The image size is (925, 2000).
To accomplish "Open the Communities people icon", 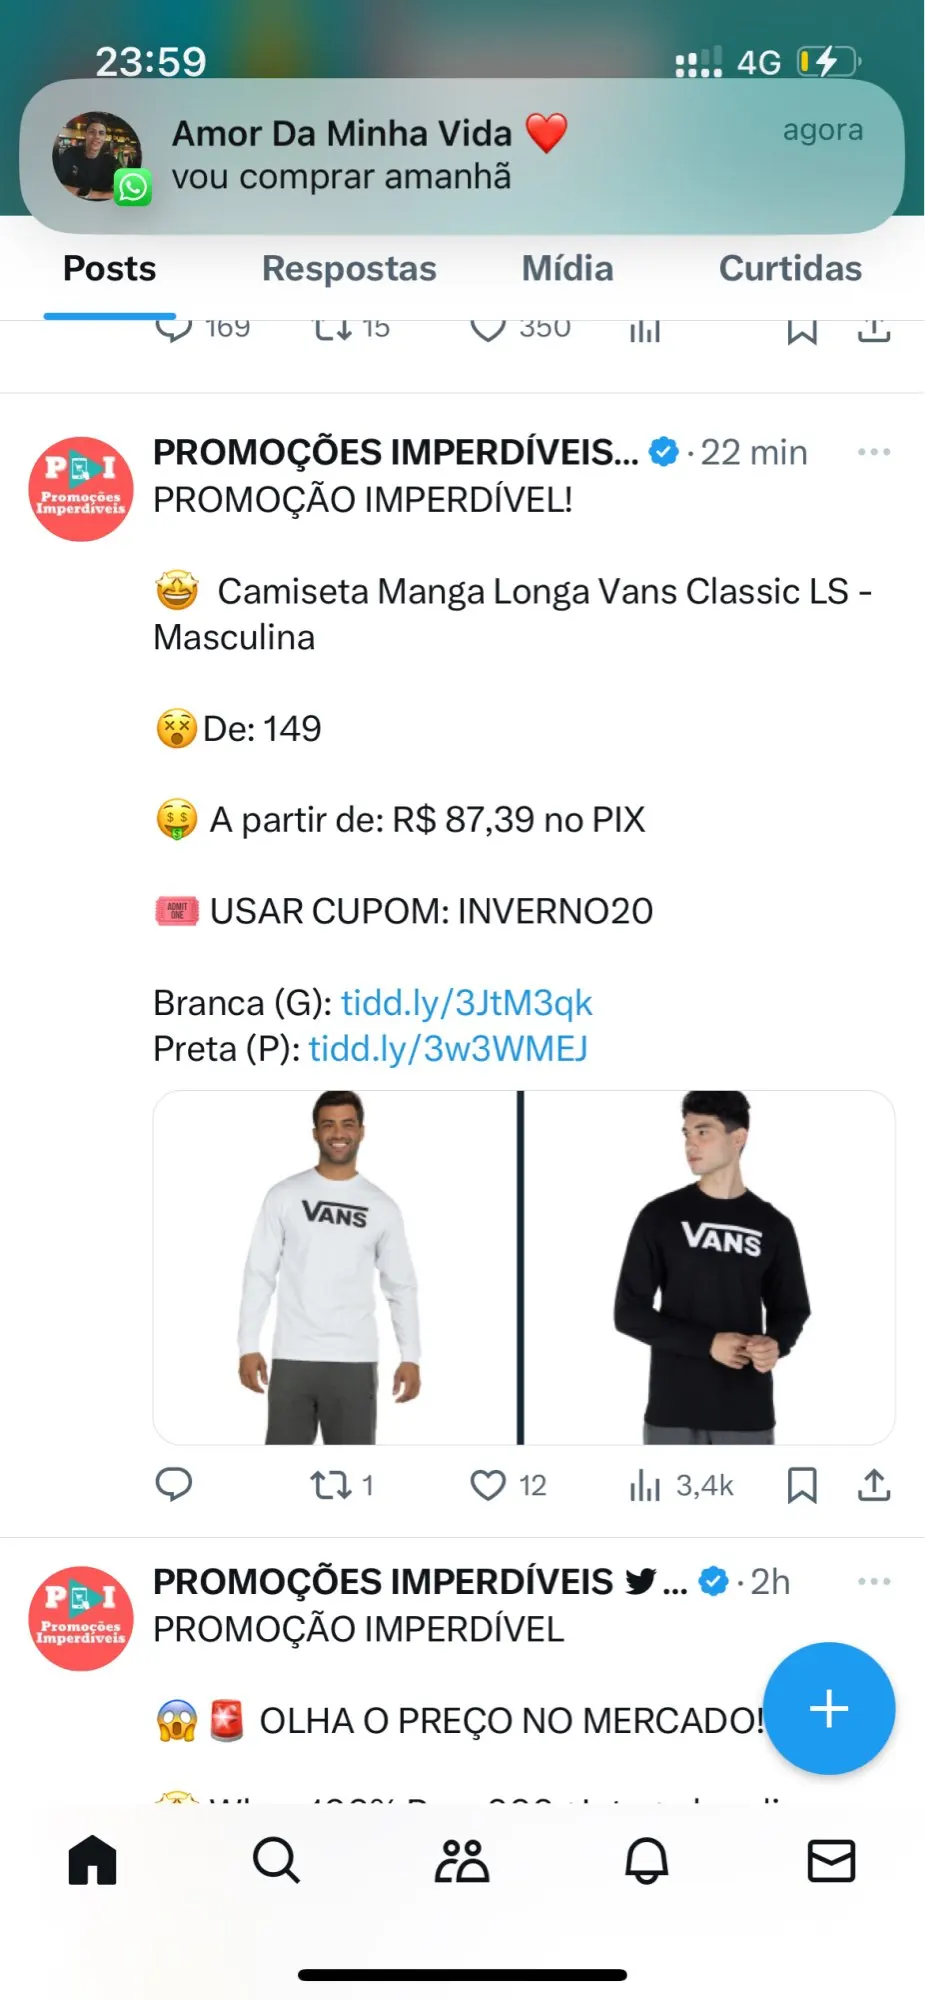I will (x=461, y=1860).
